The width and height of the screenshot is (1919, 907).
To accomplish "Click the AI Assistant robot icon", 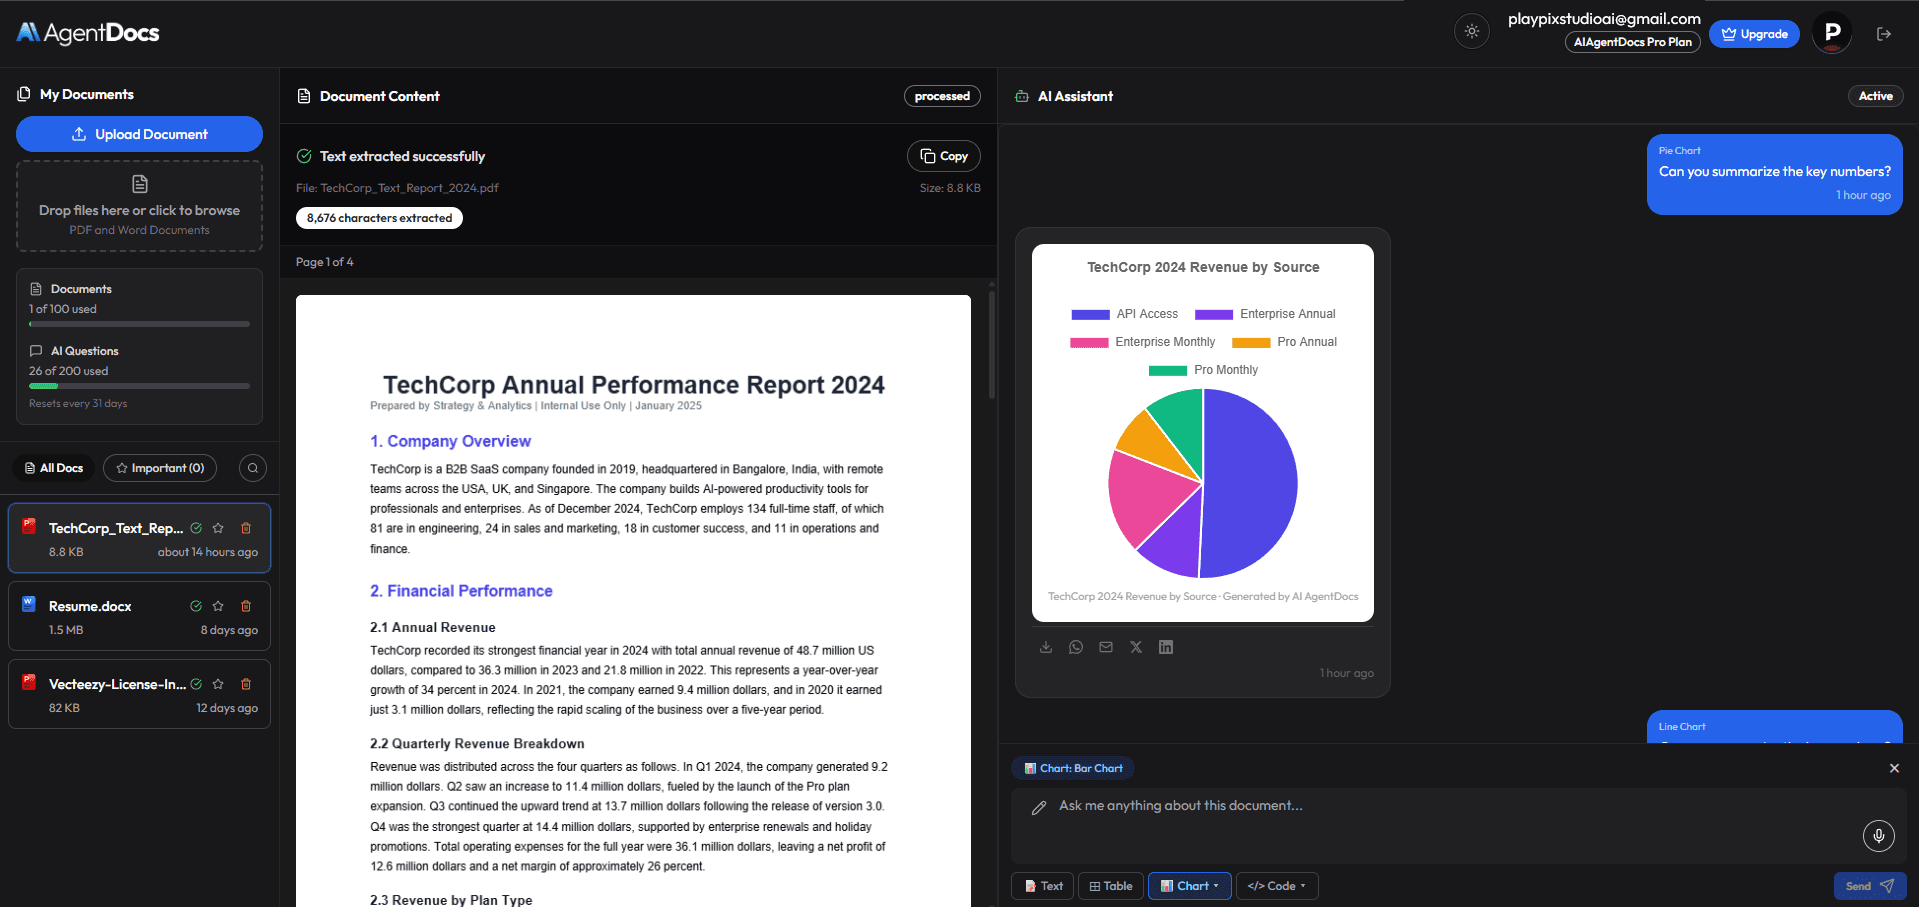I will click(1022, 97).
